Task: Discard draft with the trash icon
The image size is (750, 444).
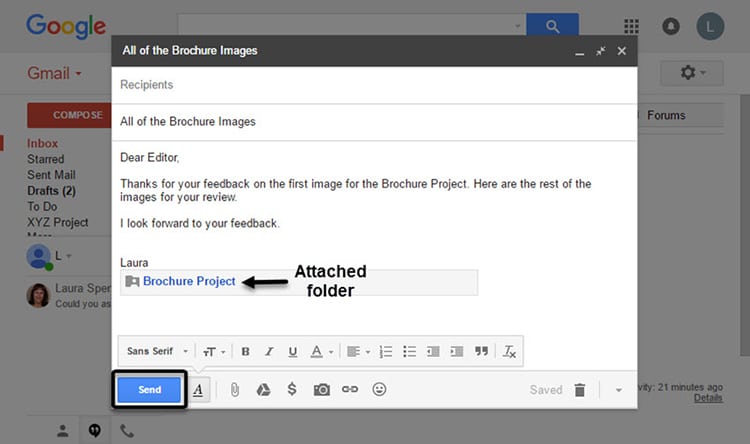Action: (580, 390)
